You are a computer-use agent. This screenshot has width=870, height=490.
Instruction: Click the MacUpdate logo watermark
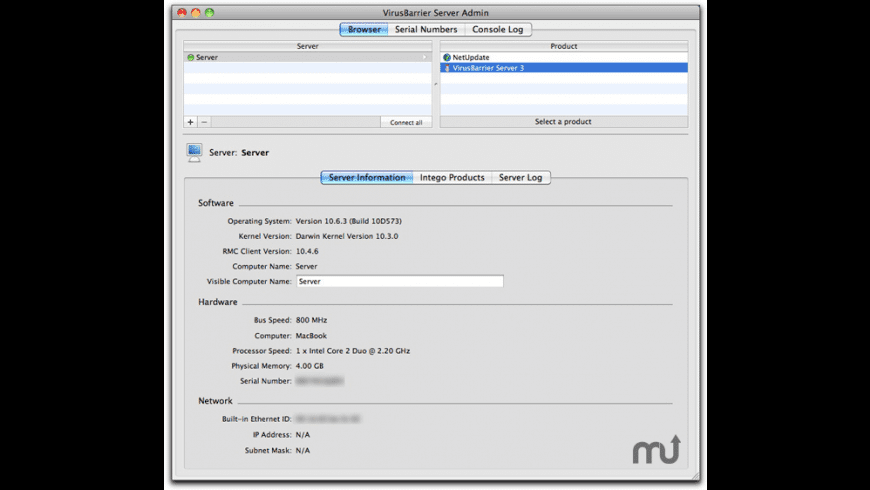pyautogui.click(x=656, y=450)
